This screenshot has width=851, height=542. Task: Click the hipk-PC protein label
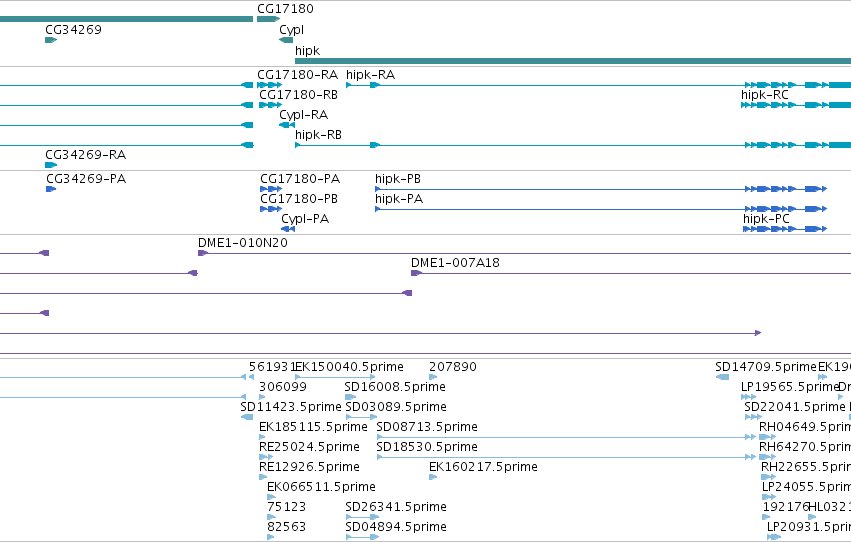click(x=766, y=219)
